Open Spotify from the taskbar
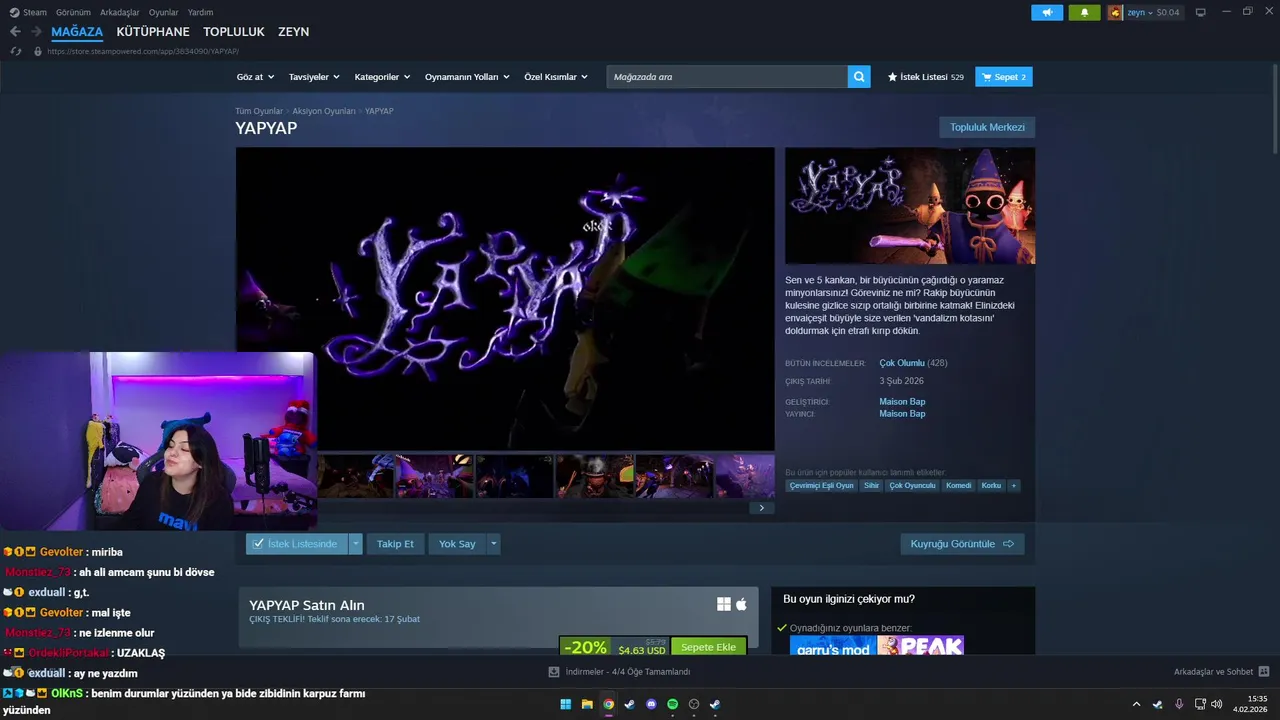The height and width of the screenshot is (720, 1280). (672, 704)
